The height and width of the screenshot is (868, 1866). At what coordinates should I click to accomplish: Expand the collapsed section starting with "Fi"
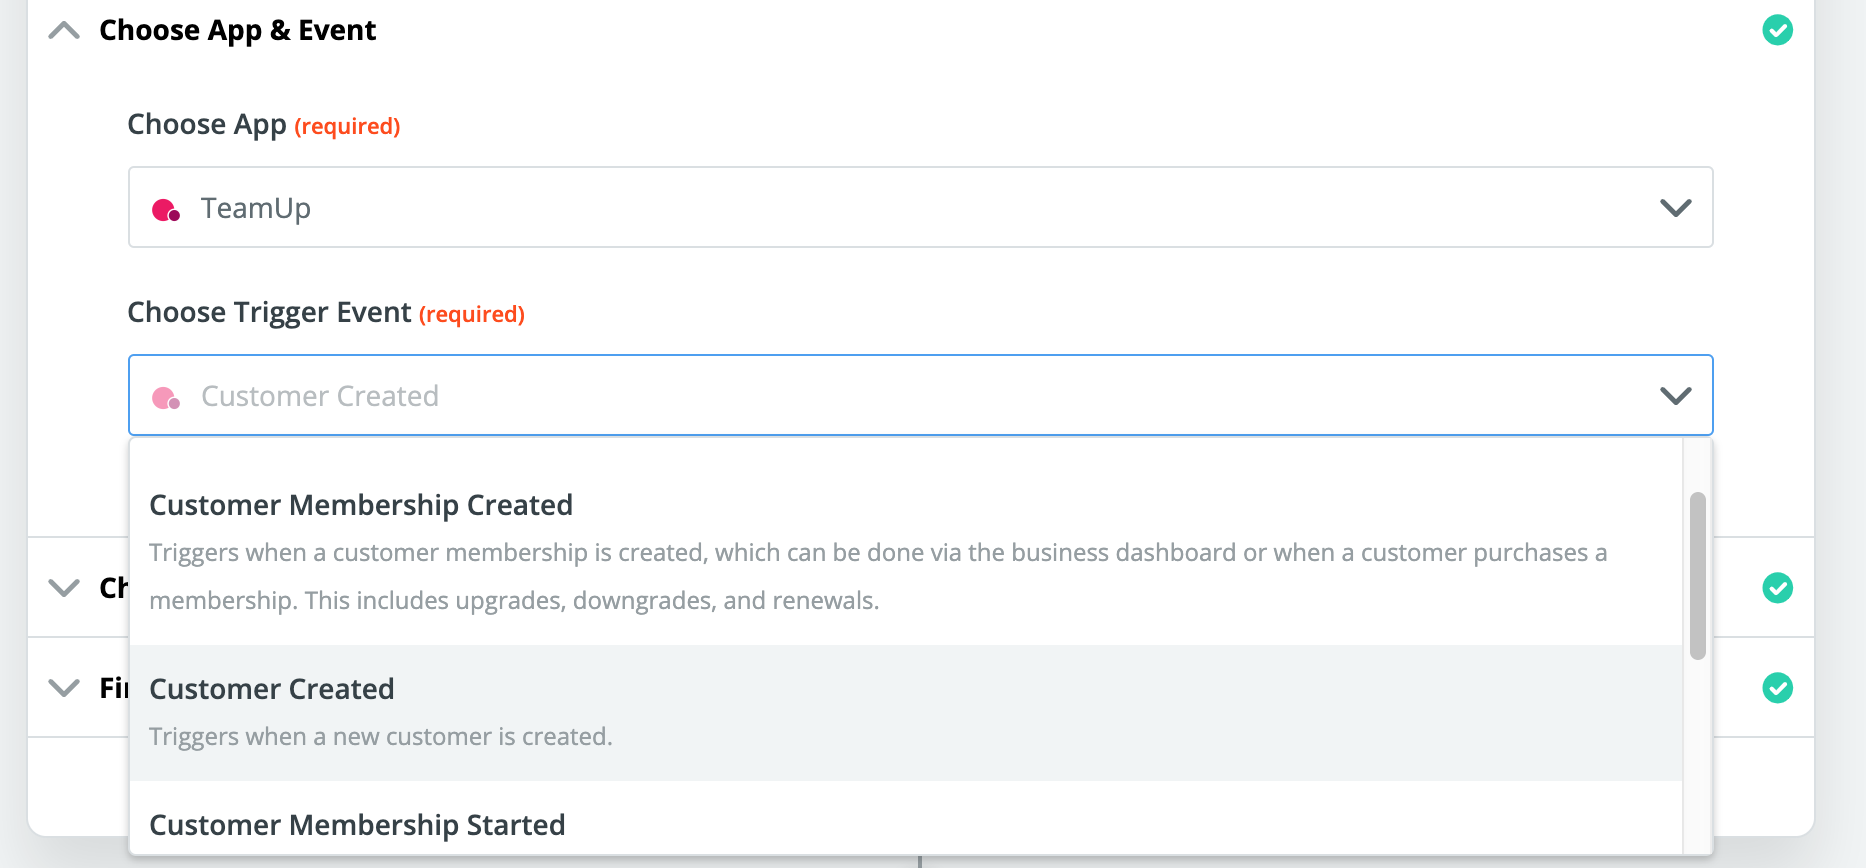64,688
